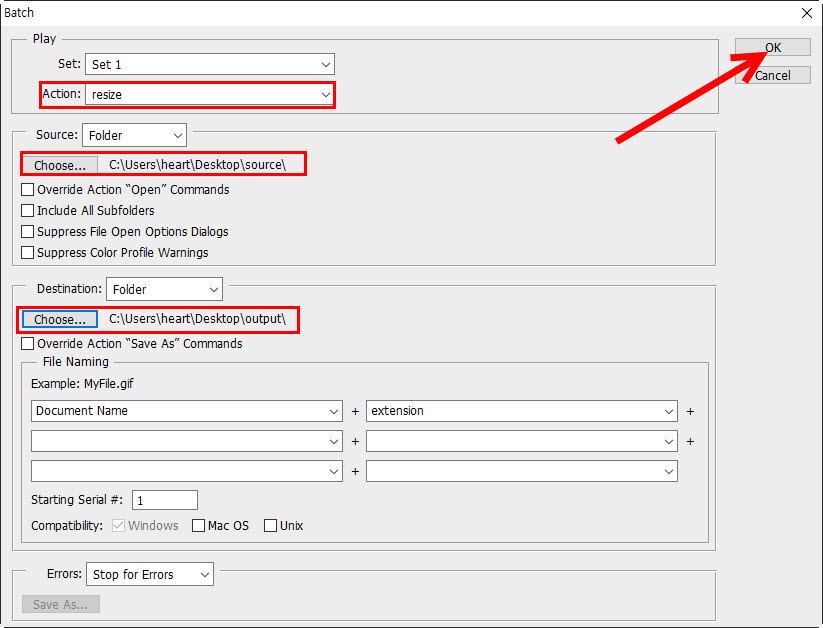
Task: Click the Cancel button
Action: (x=773, y=76)
